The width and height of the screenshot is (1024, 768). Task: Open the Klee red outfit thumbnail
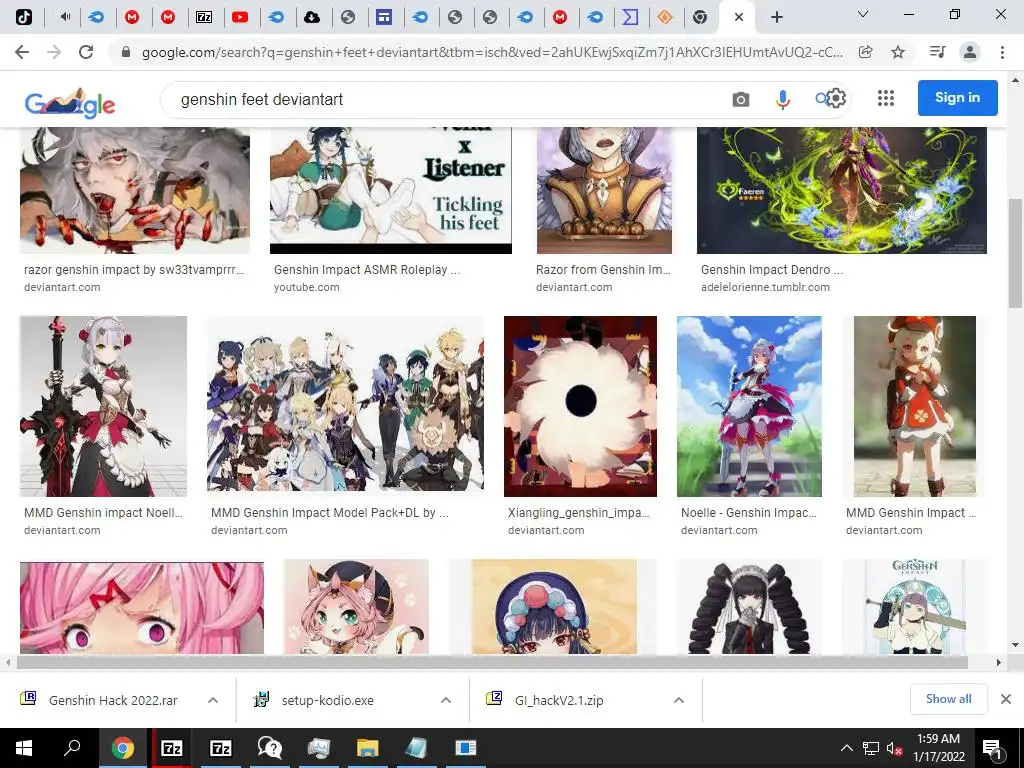tap(914, 406)
